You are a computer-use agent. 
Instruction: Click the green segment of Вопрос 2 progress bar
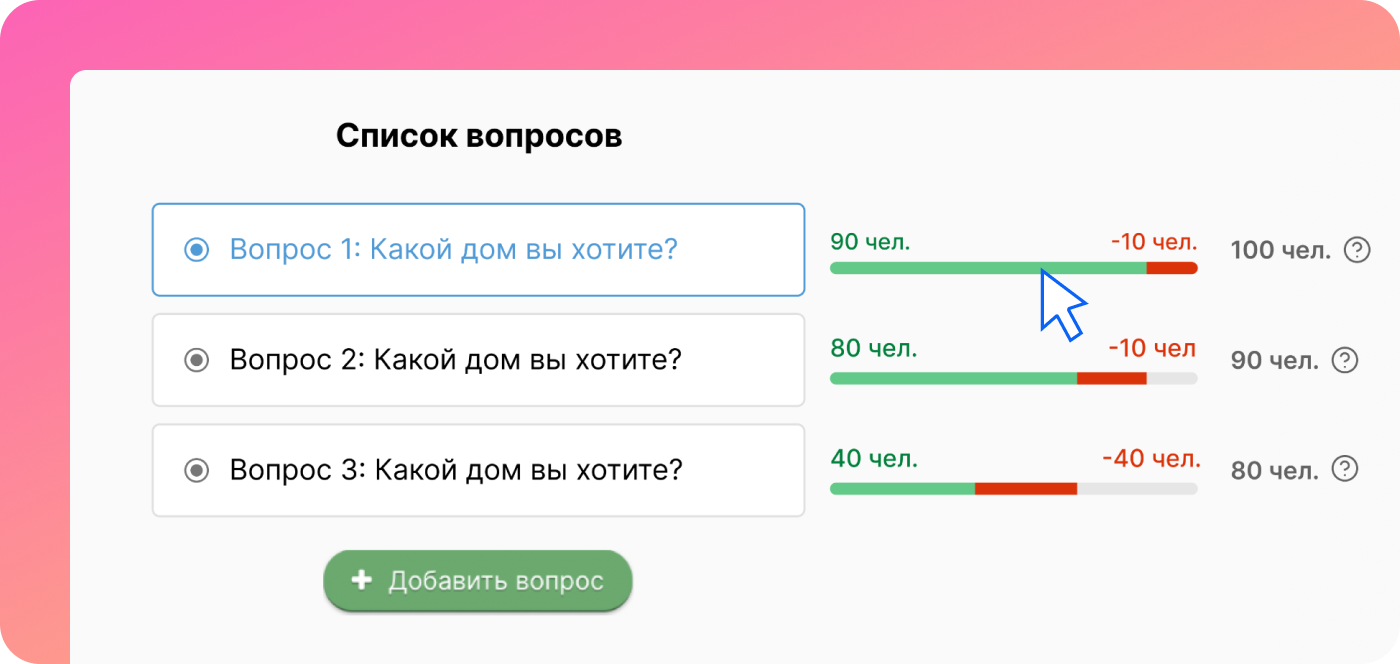click(953, 378)
